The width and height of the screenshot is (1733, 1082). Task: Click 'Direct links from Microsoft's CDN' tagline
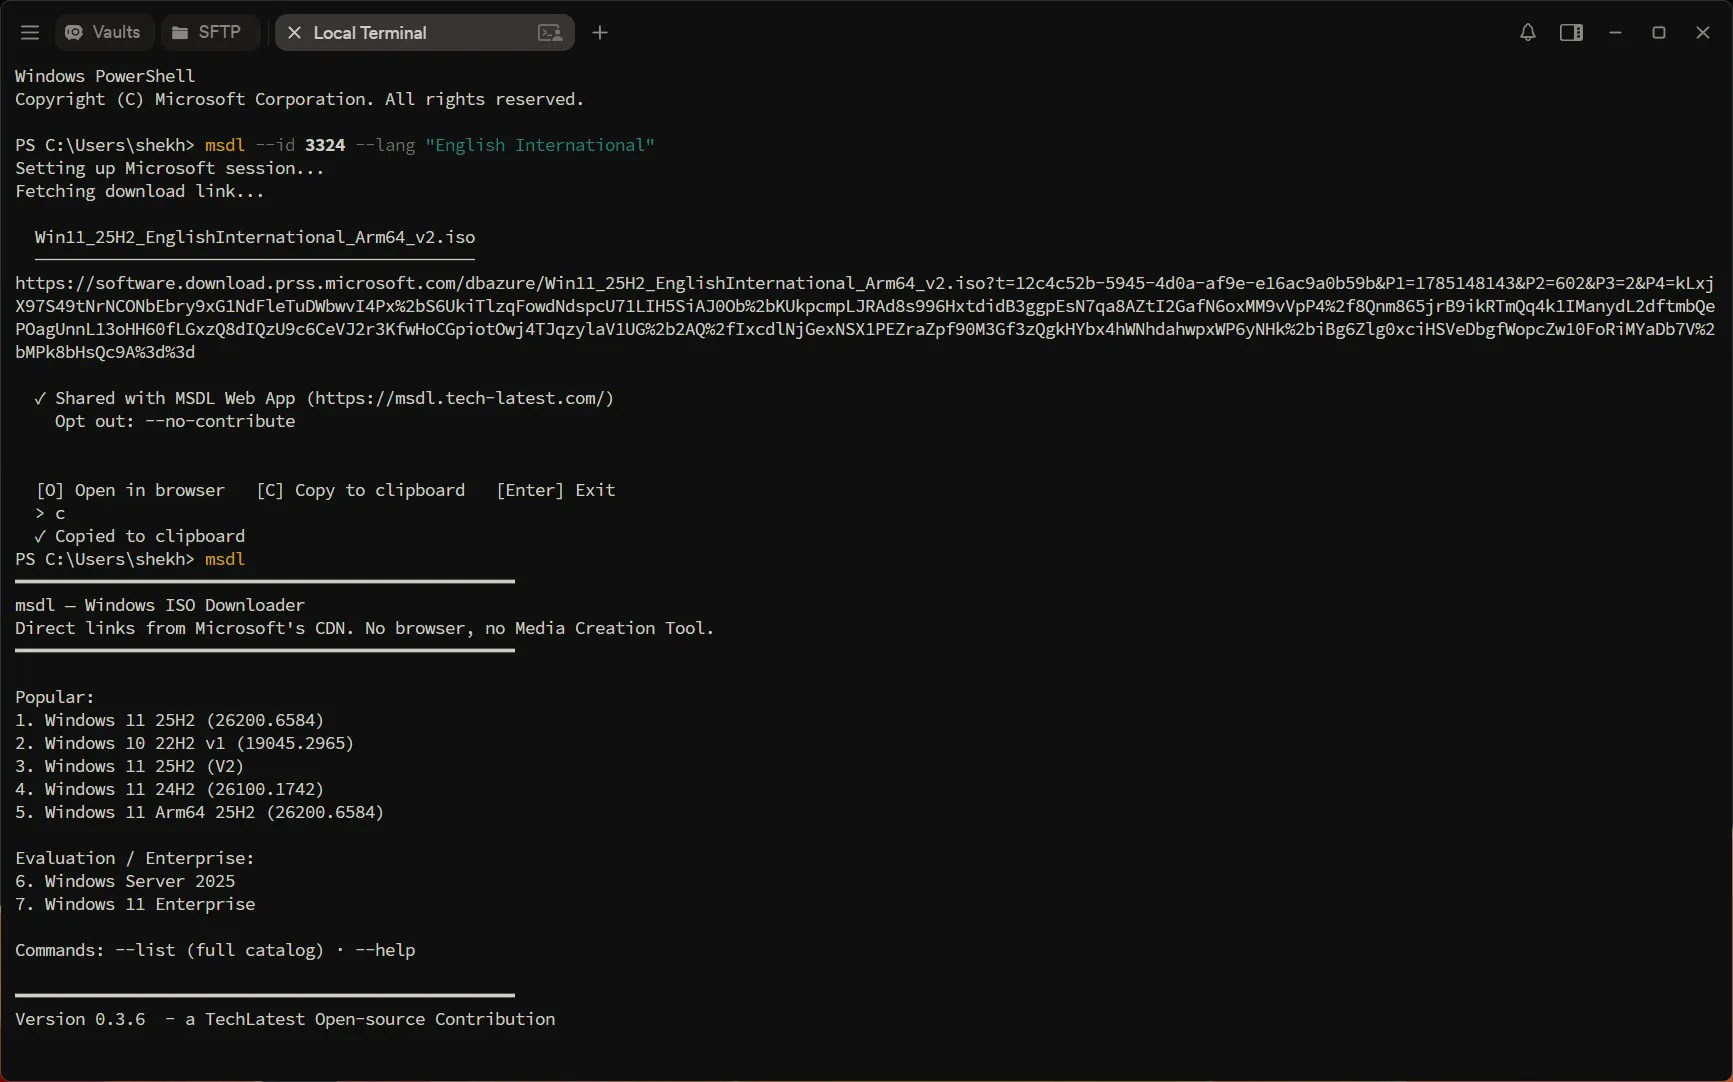coord(365,628)
